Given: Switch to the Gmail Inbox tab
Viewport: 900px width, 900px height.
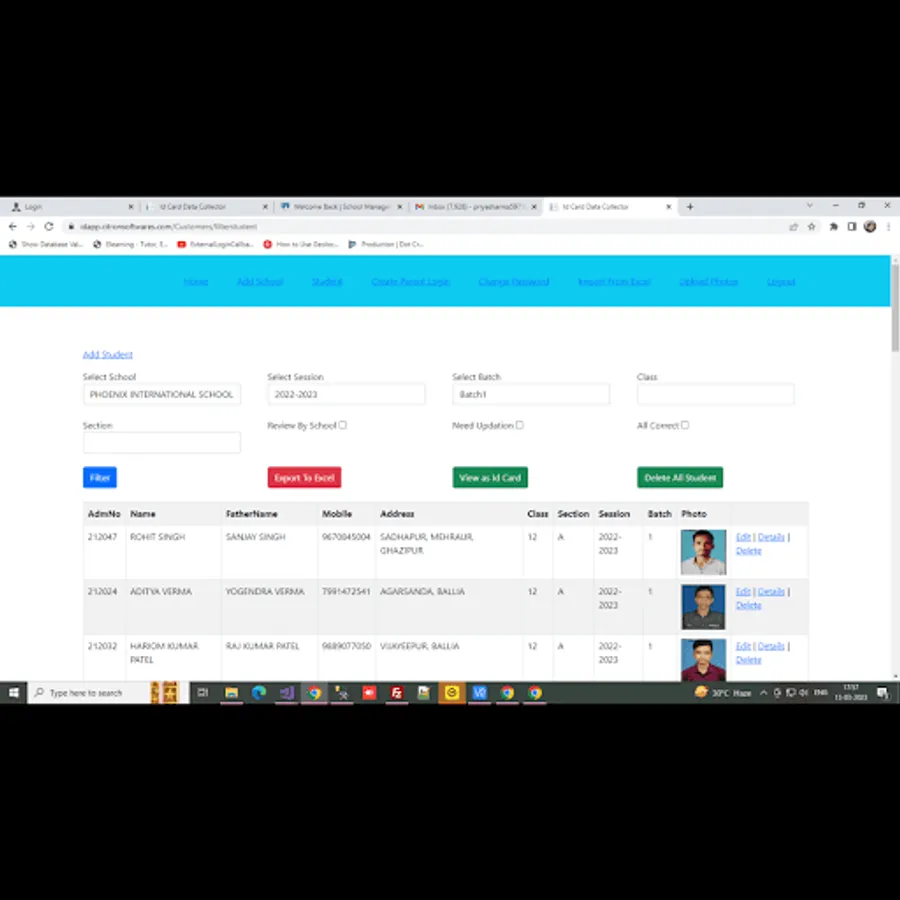Looking at the screenshot, I should [x=474, y=207].
